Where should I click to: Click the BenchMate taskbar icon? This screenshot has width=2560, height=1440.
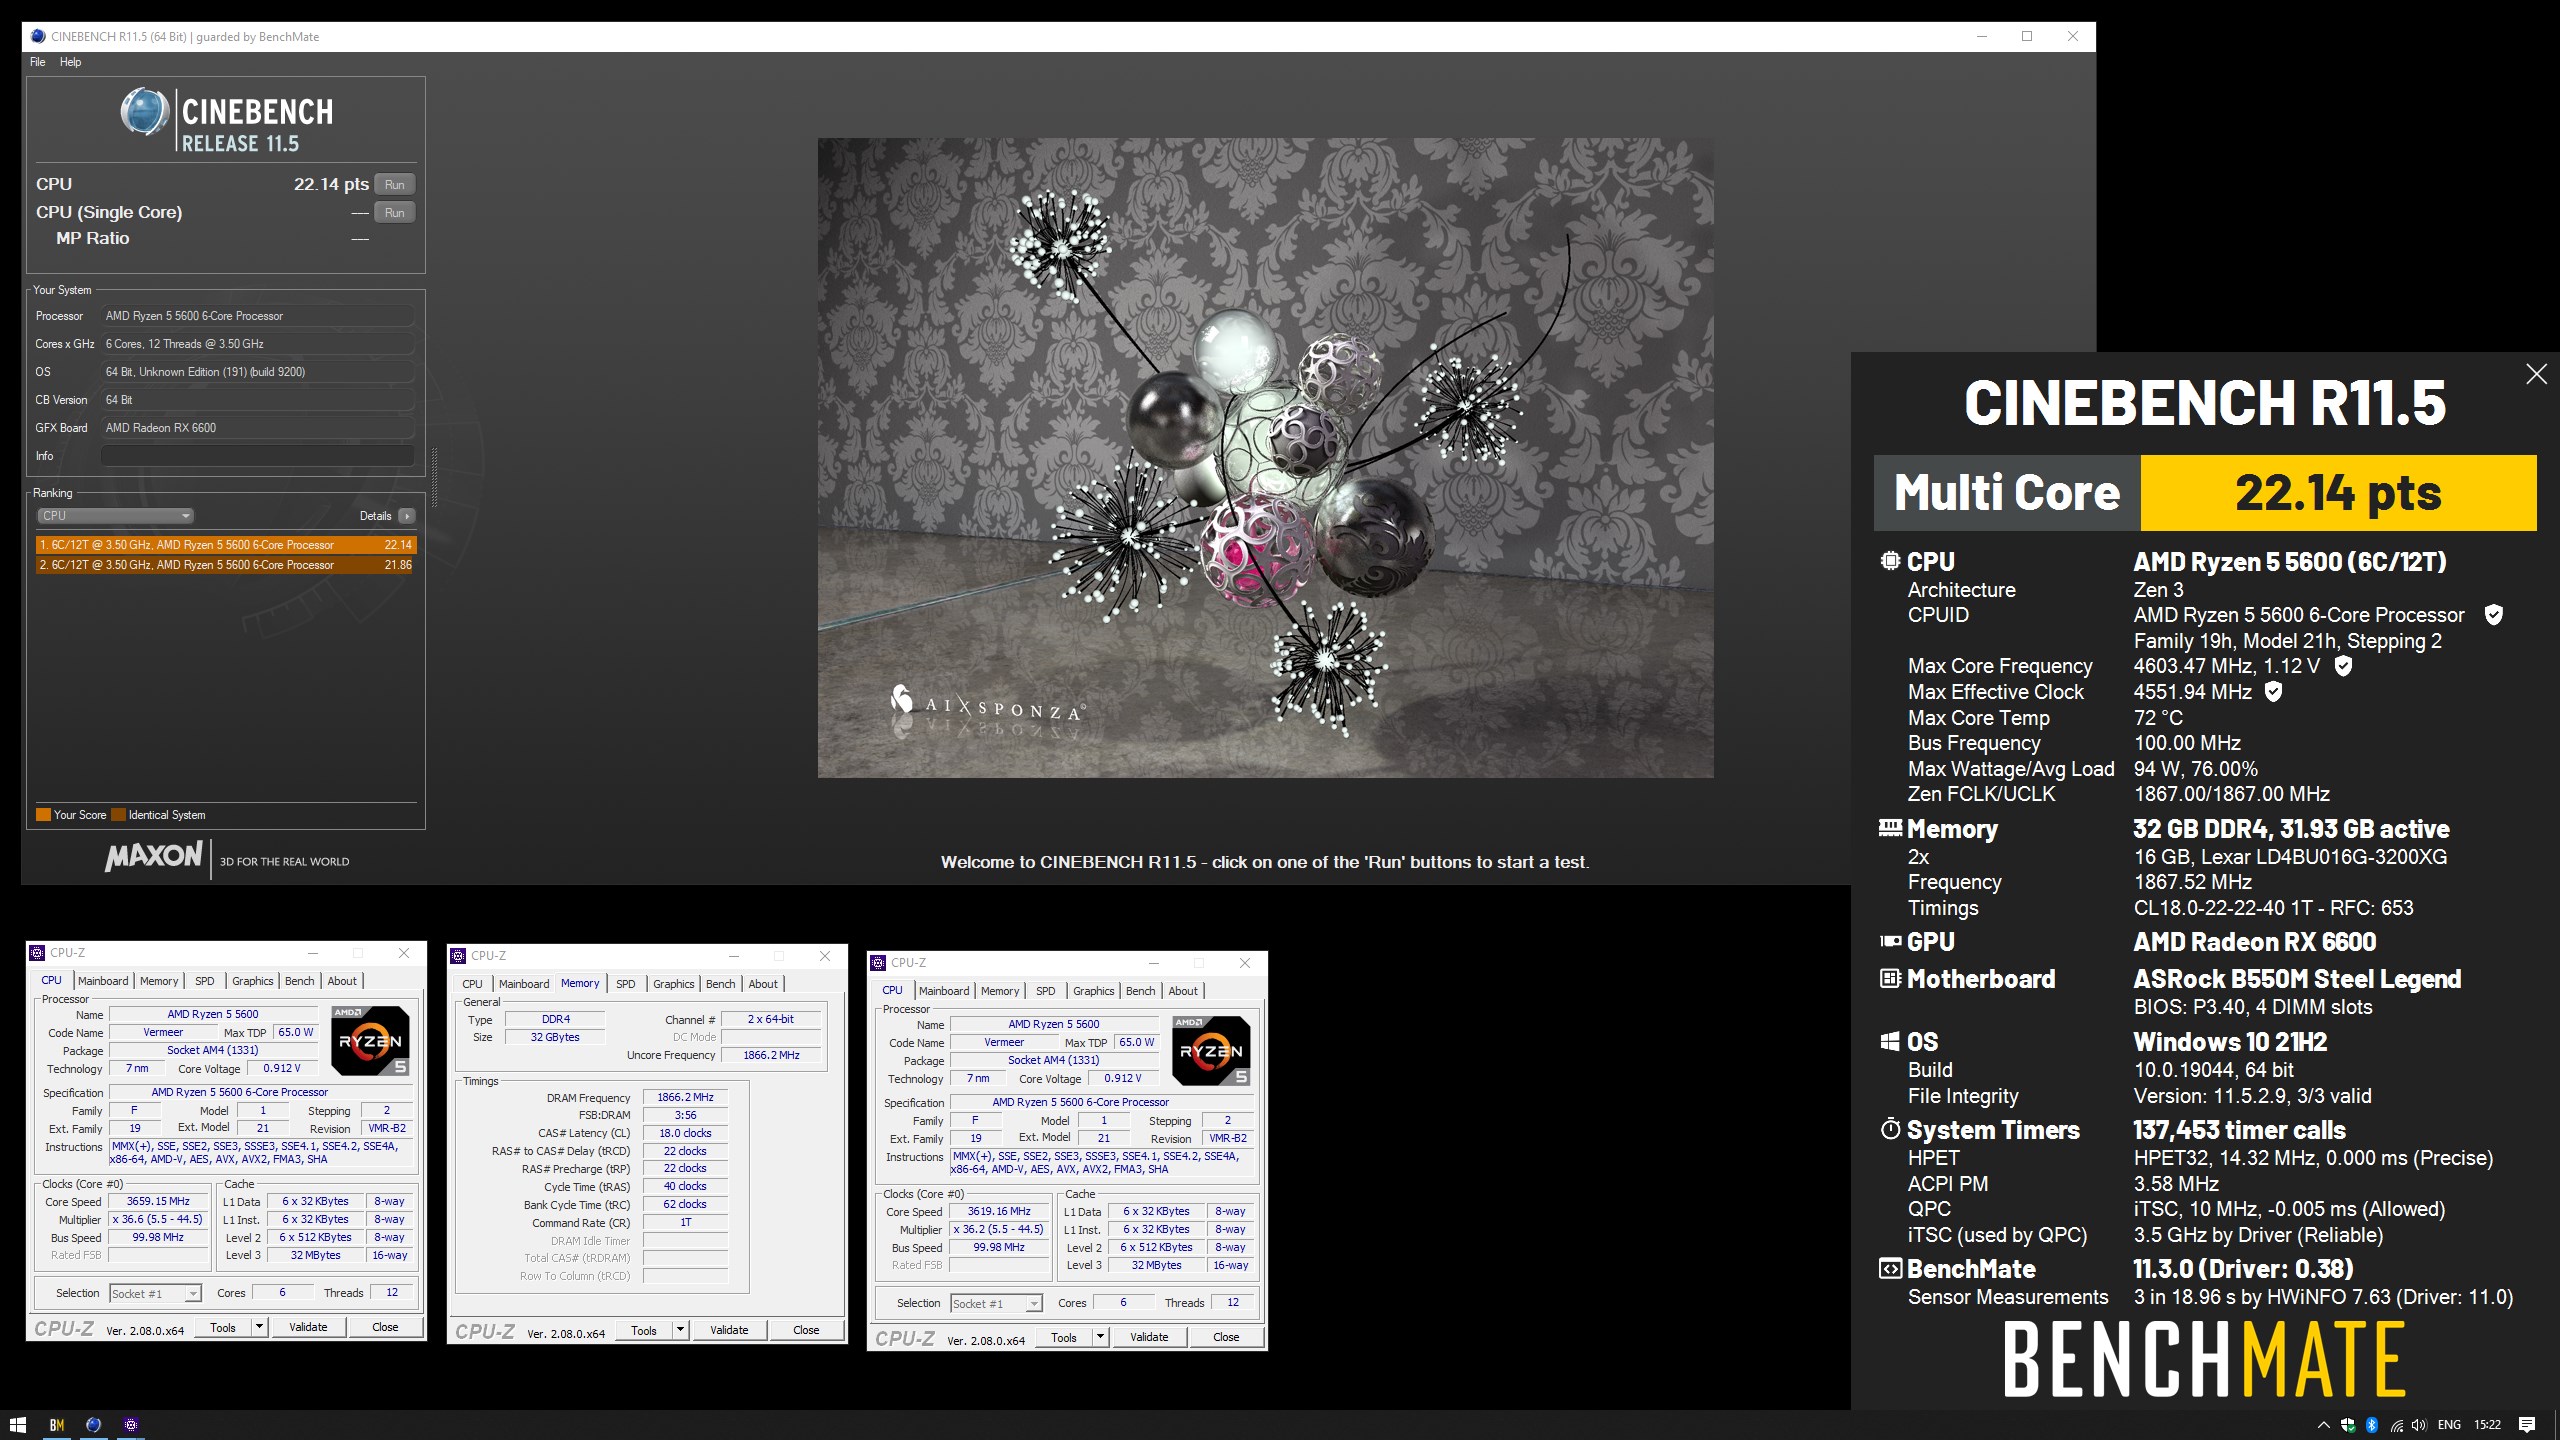tap(57, 1425)
